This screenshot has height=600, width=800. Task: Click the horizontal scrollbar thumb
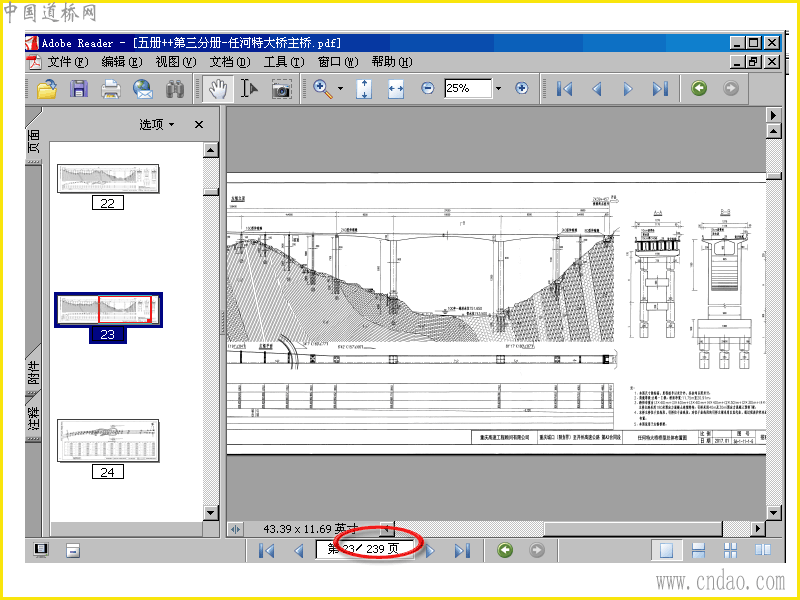pos(633,529)
